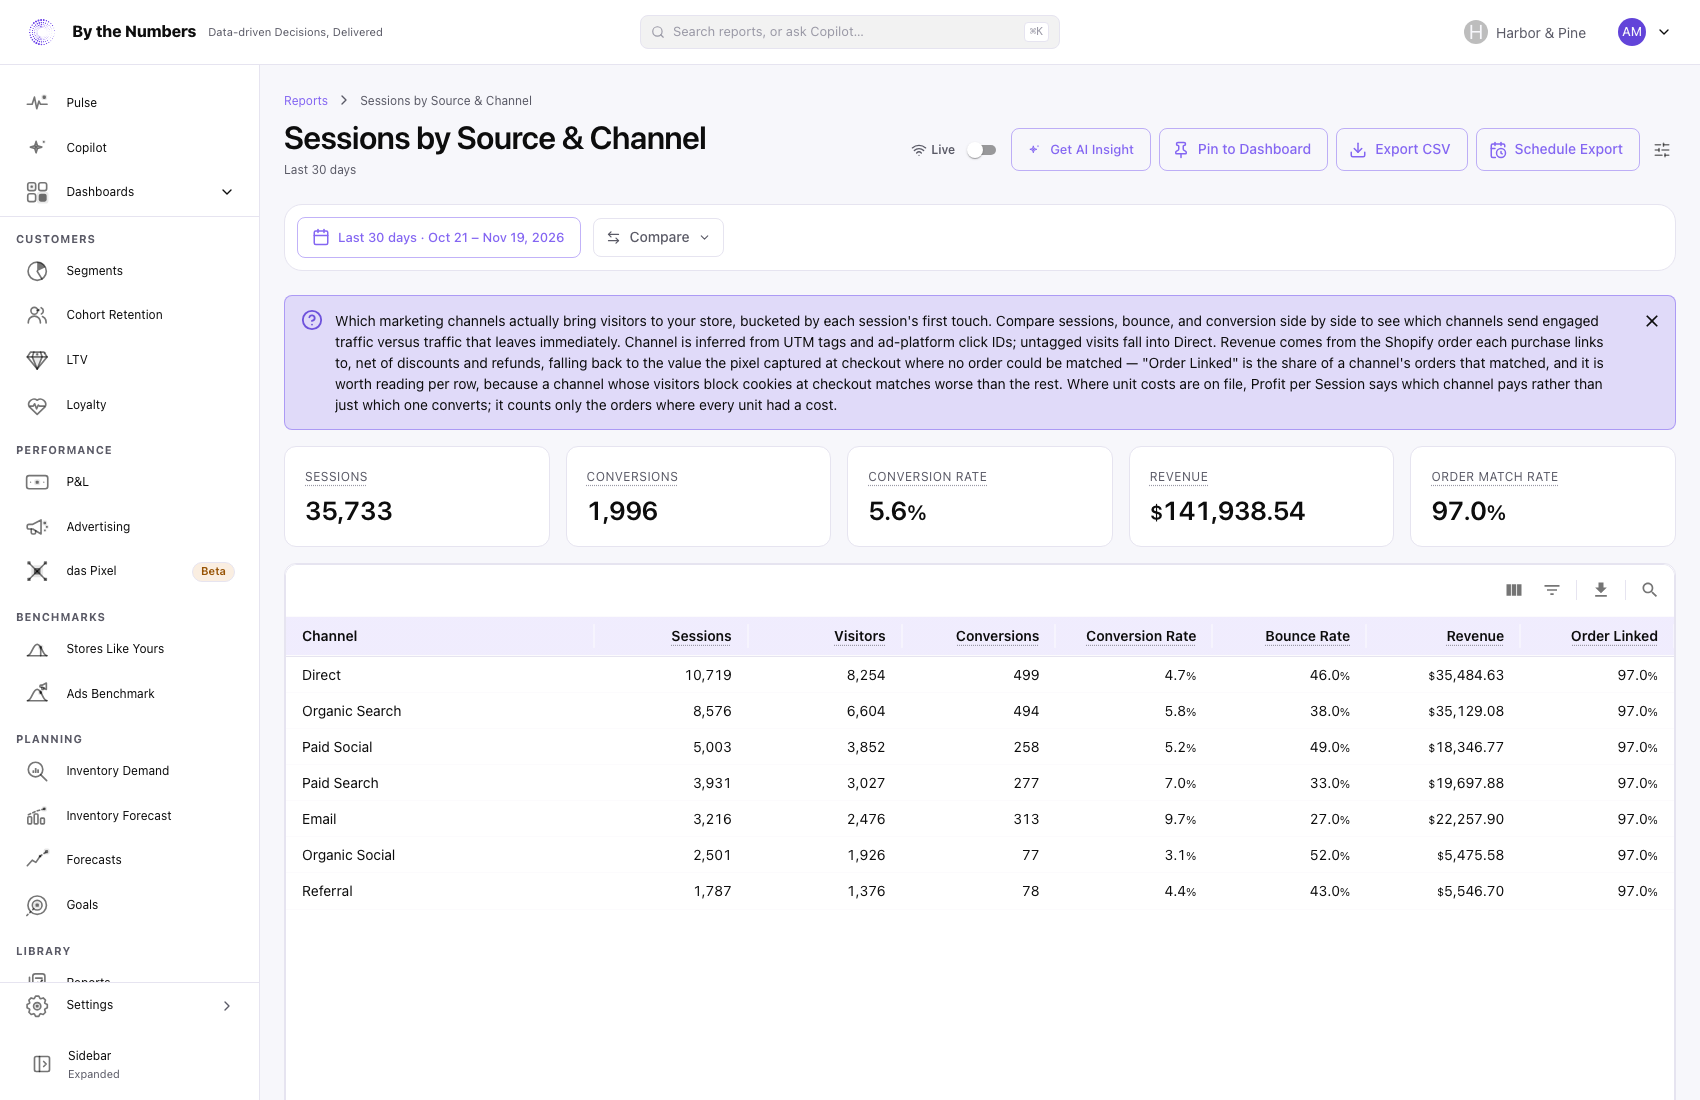The image size is (1700, 1100).
Task: Click Pin to Dashboard button
Action: click(x=1243, y=150)
